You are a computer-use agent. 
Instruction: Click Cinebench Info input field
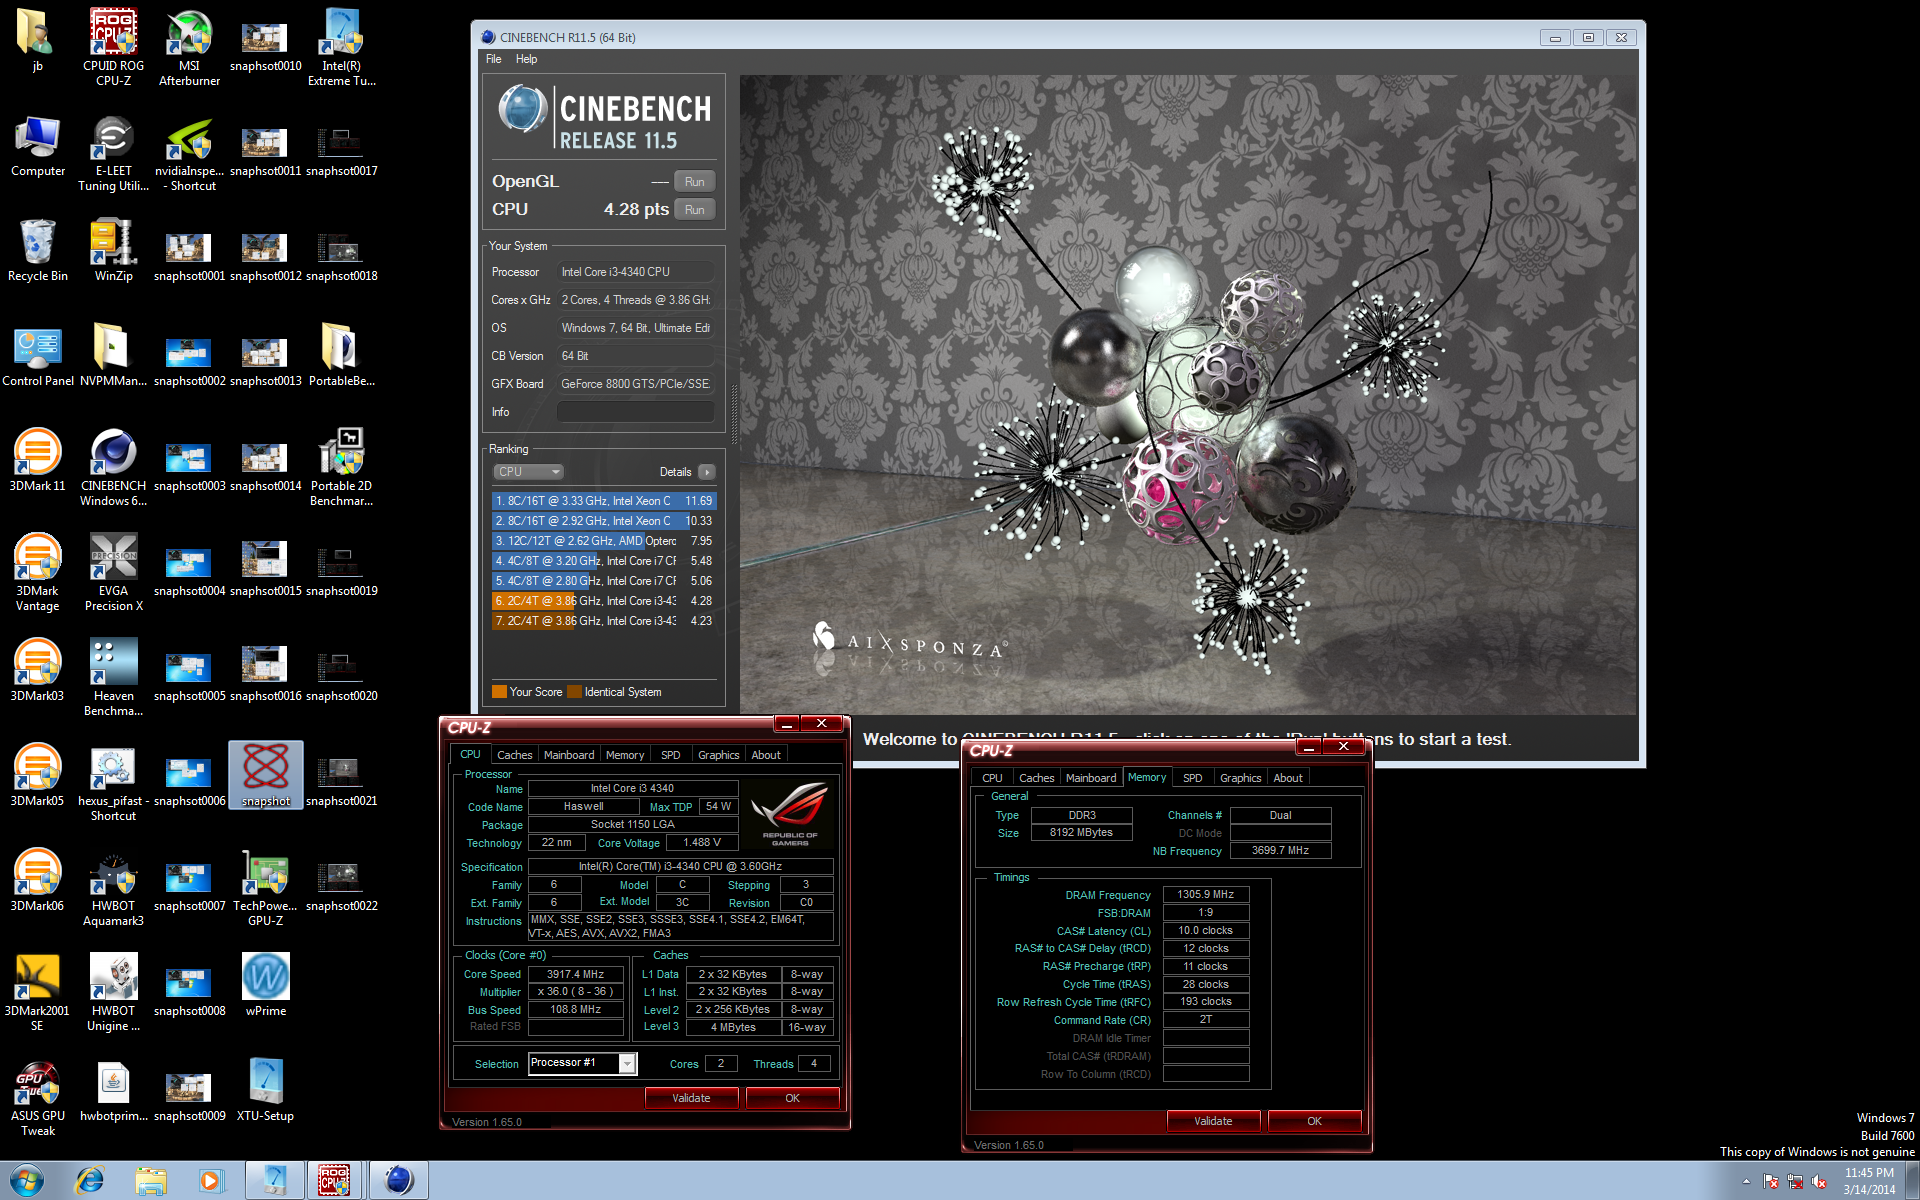tap(636, 412)
